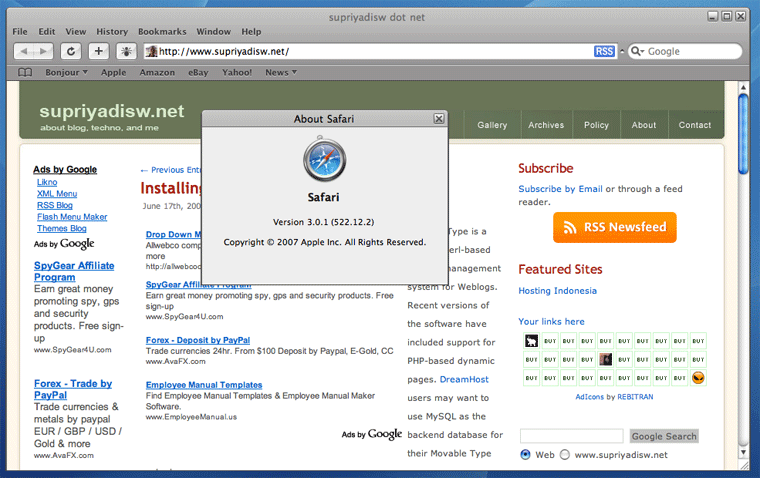Image resolution: width=760 pixels, height=478 pixels.
Task: Click the RSS badge in the address bar
Action: click(604, 51)
